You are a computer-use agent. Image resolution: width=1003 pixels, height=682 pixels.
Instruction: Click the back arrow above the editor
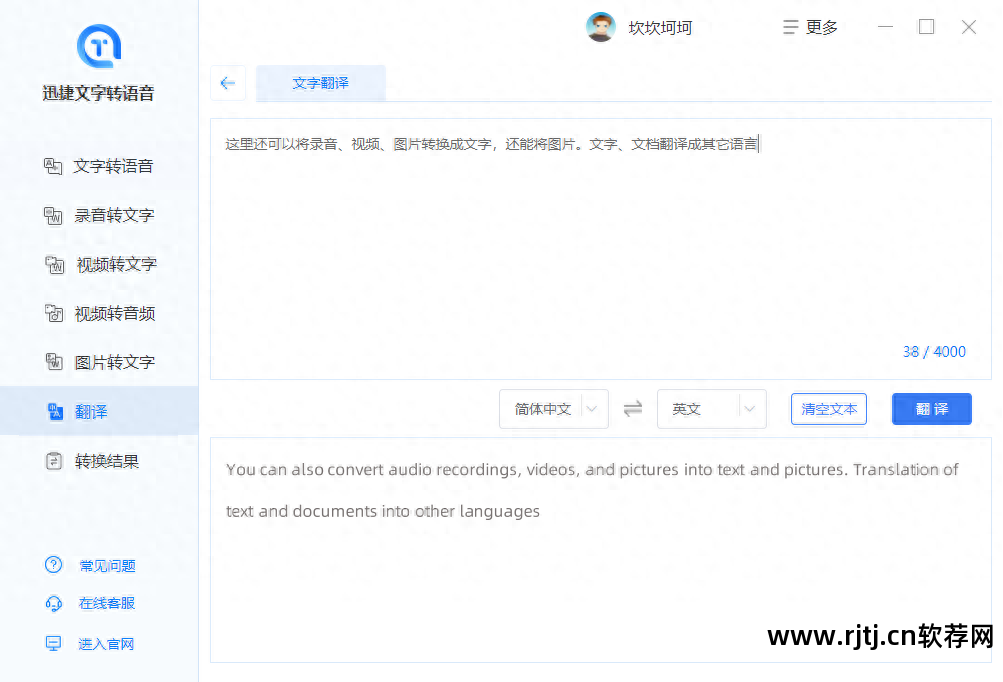coord(227,83)
